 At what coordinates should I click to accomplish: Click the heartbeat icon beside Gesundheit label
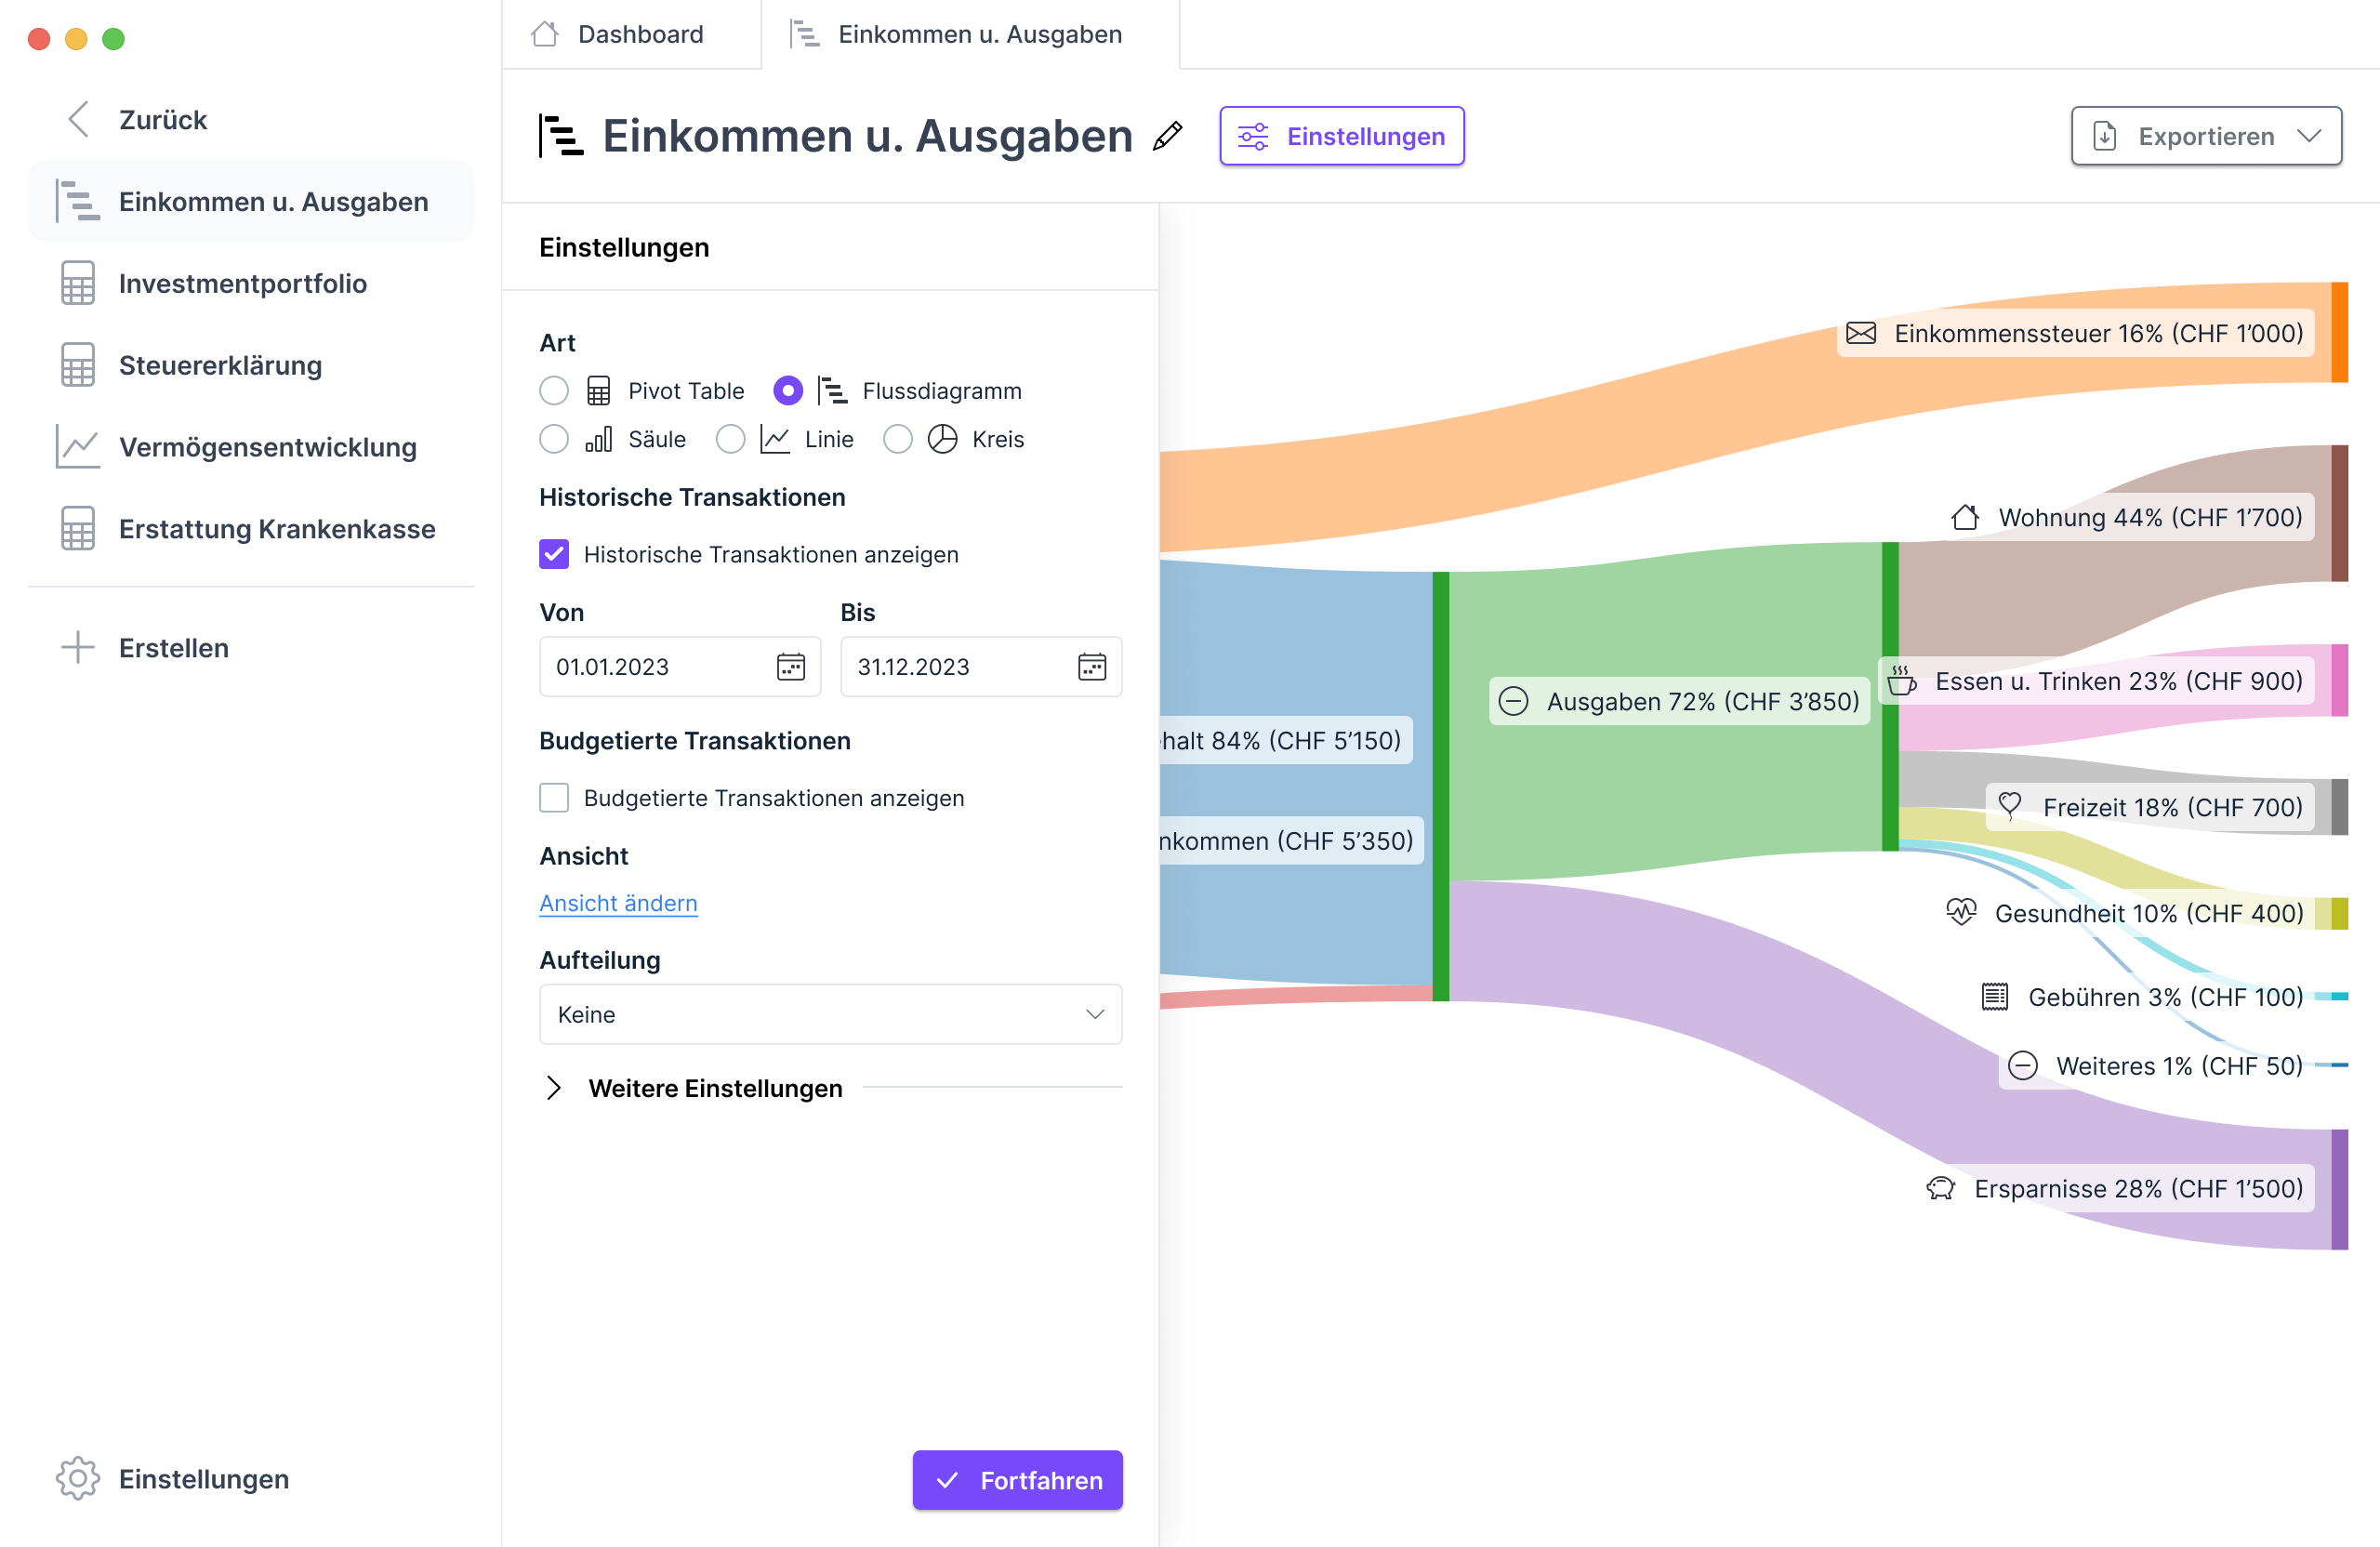1961,912
